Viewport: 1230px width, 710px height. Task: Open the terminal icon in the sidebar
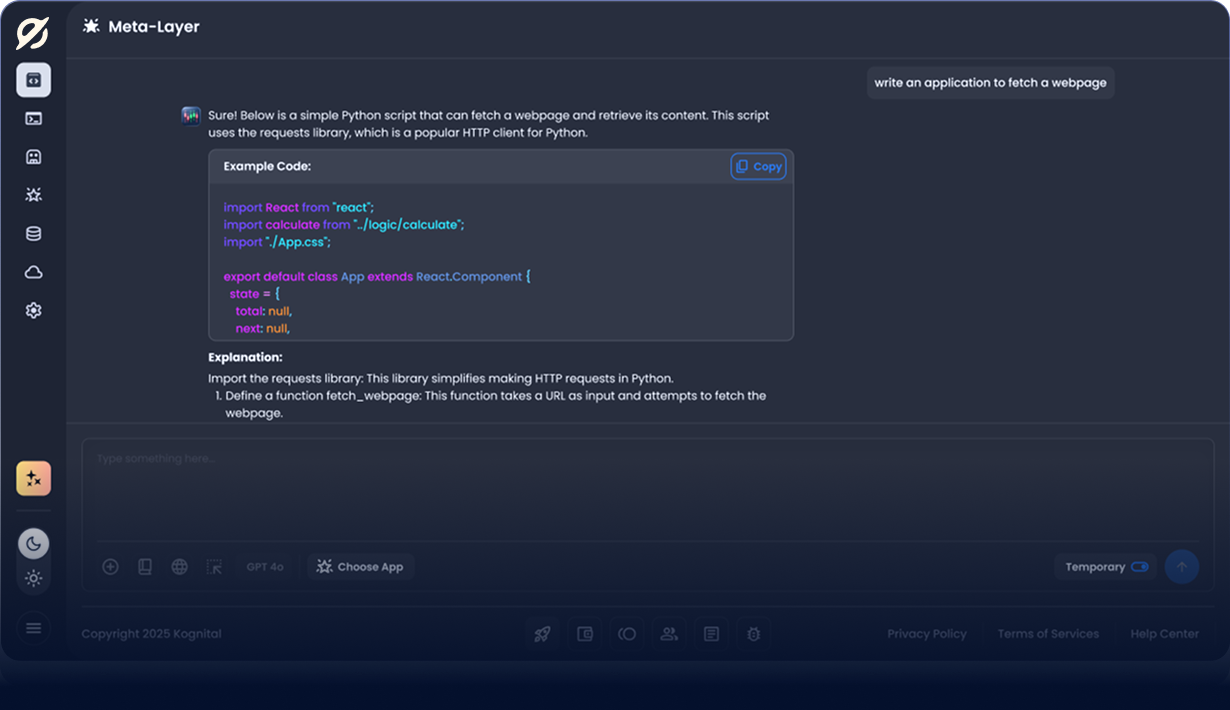[33, 118]
